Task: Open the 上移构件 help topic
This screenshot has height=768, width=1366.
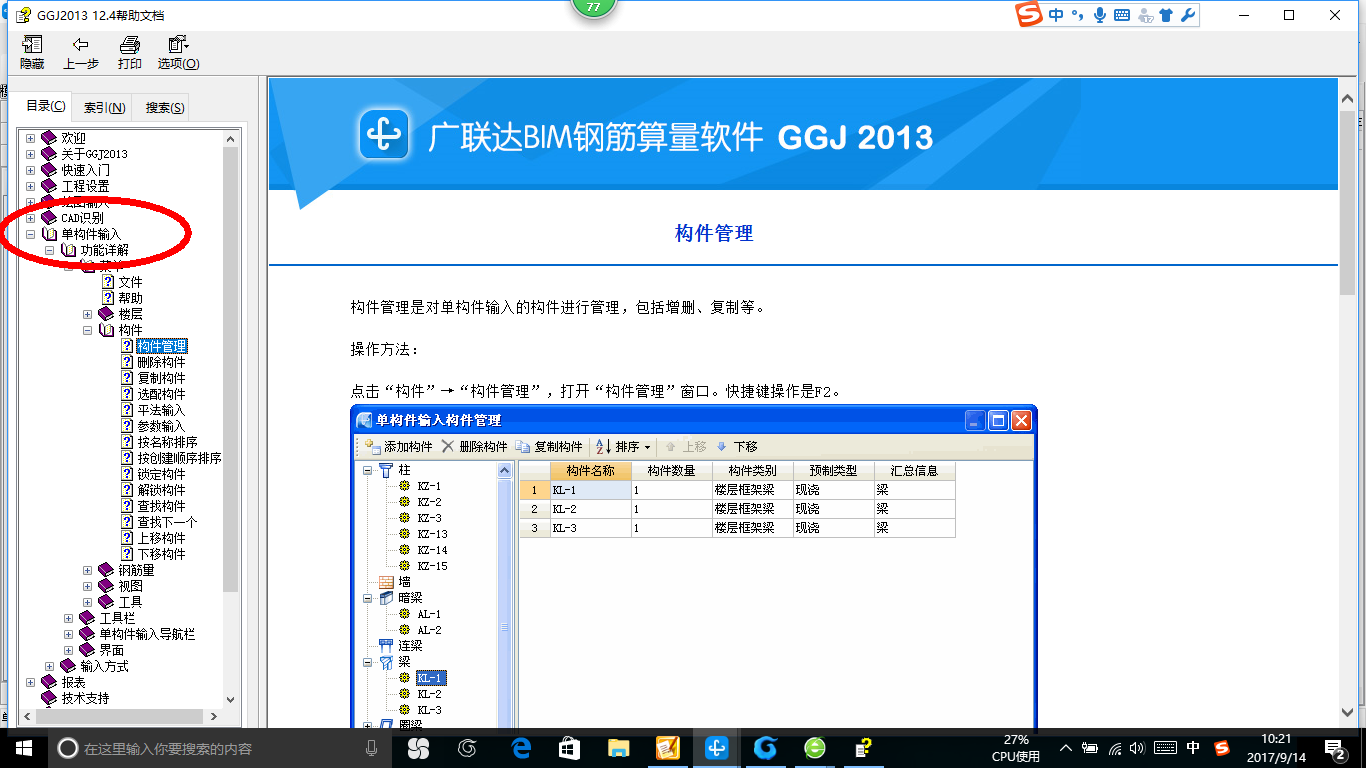Action: 161,538
